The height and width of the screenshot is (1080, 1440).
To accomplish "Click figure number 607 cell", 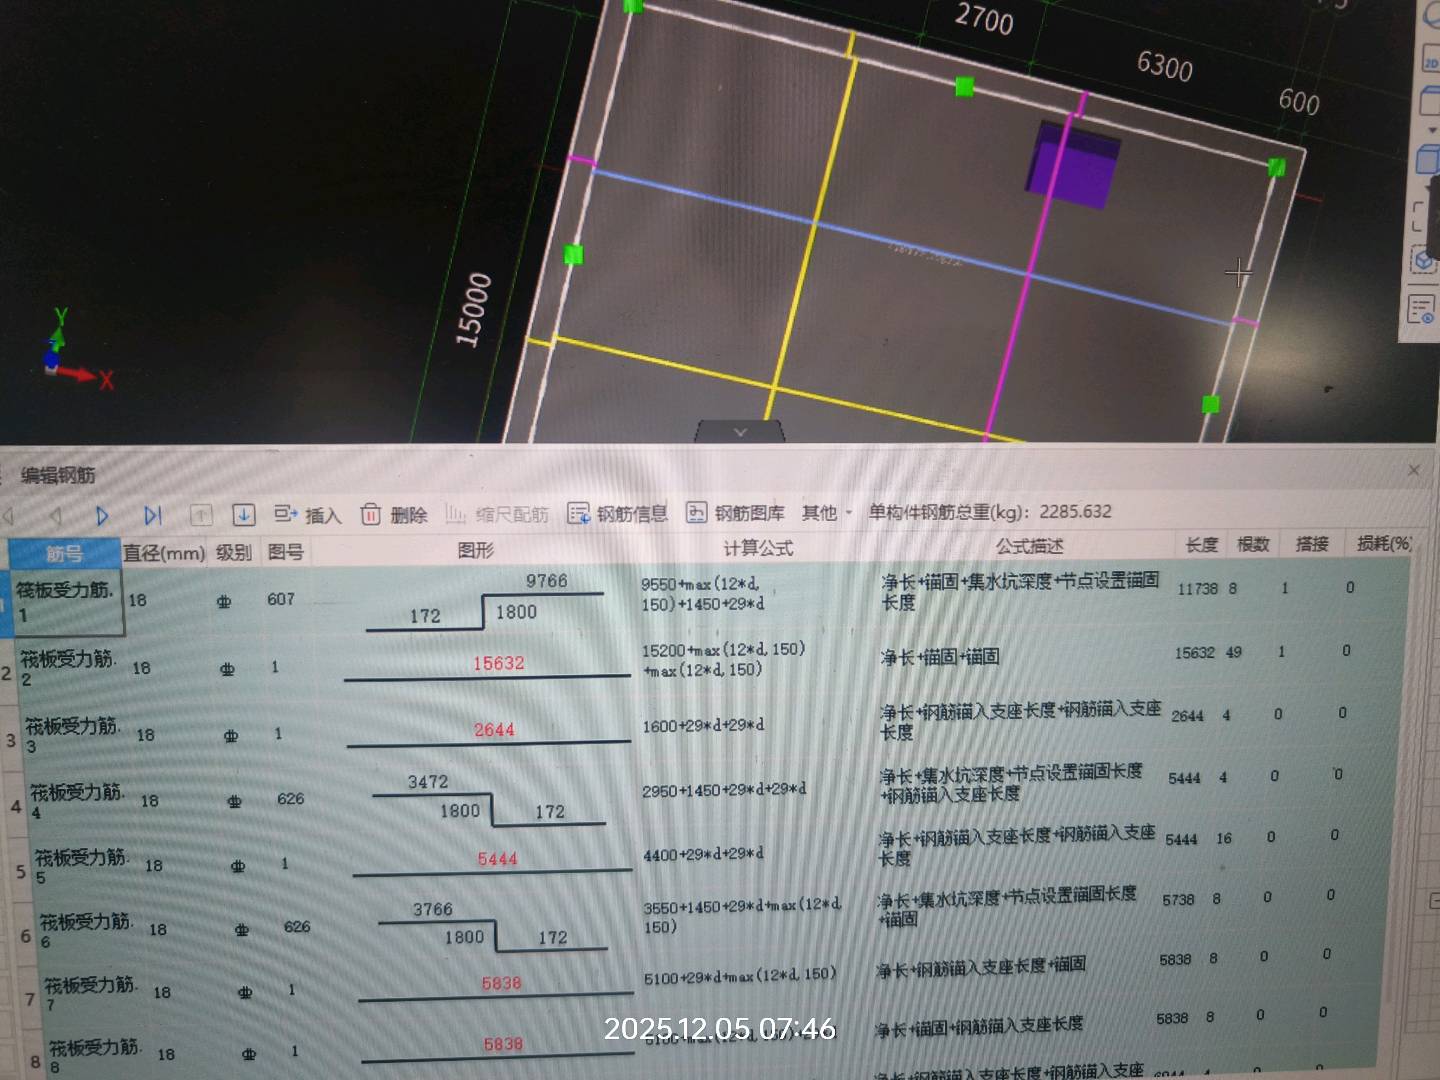I will [x=281, y=599].
